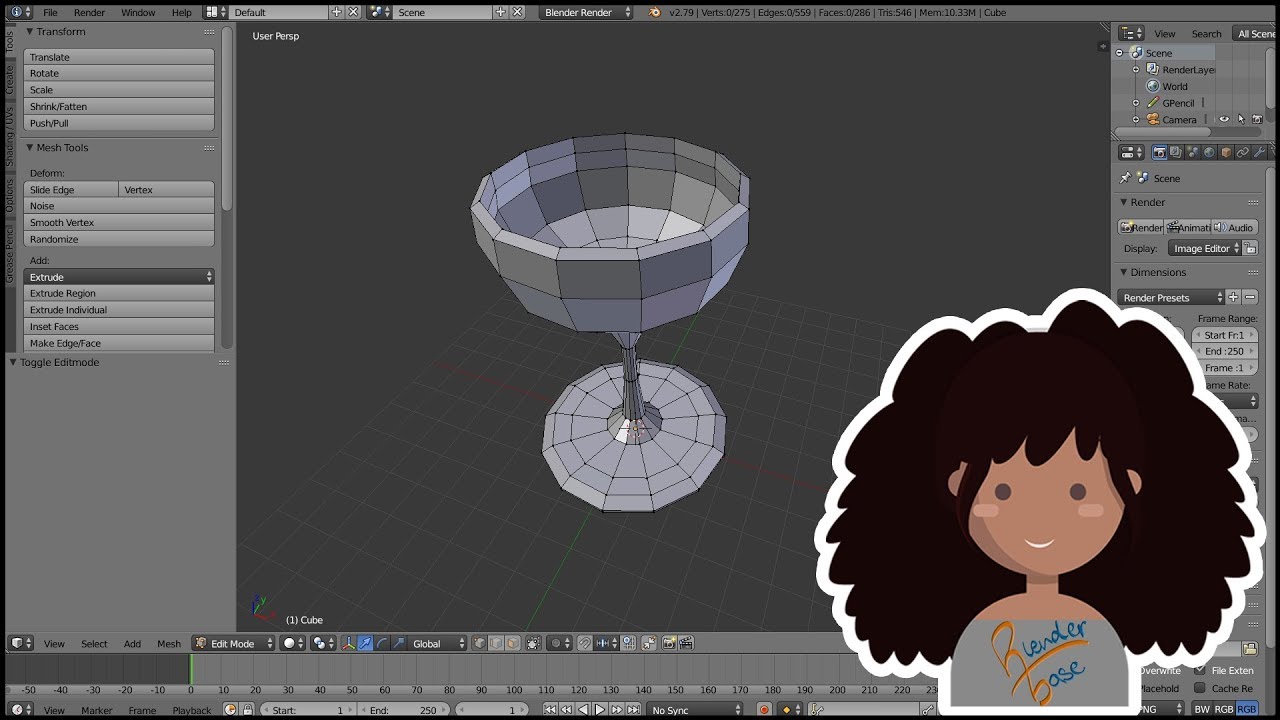Toggle Camera selectability cursor in outliner
The image size is (1280, 720).
(x=1241, y=119)
